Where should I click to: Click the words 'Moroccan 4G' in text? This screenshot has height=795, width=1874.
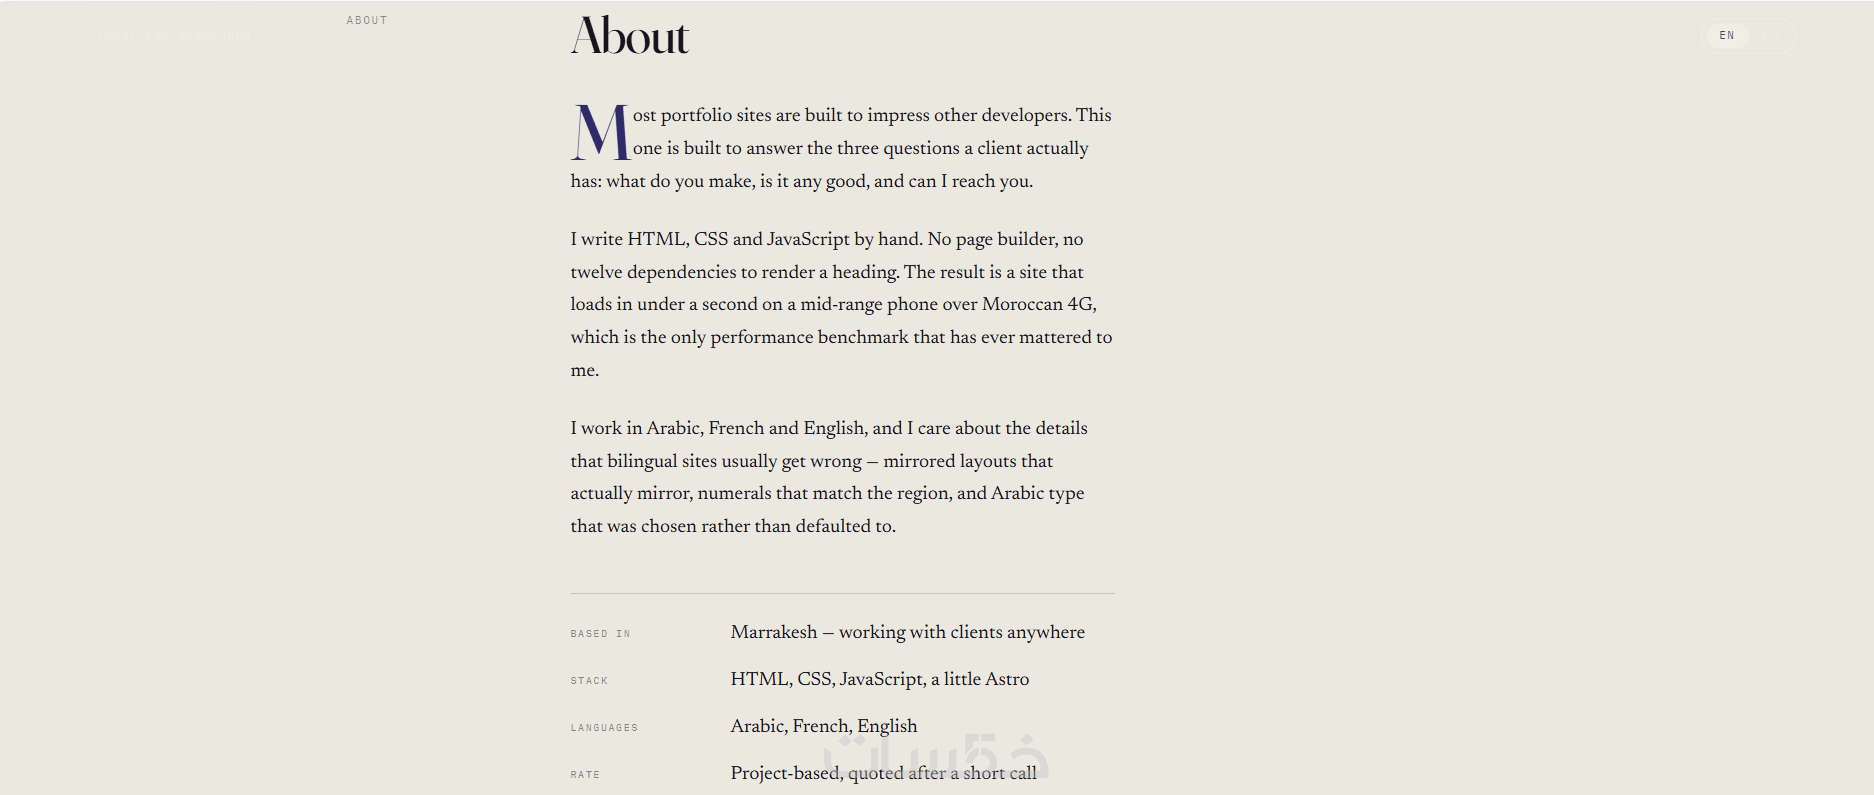click(x=1037, y=304)
